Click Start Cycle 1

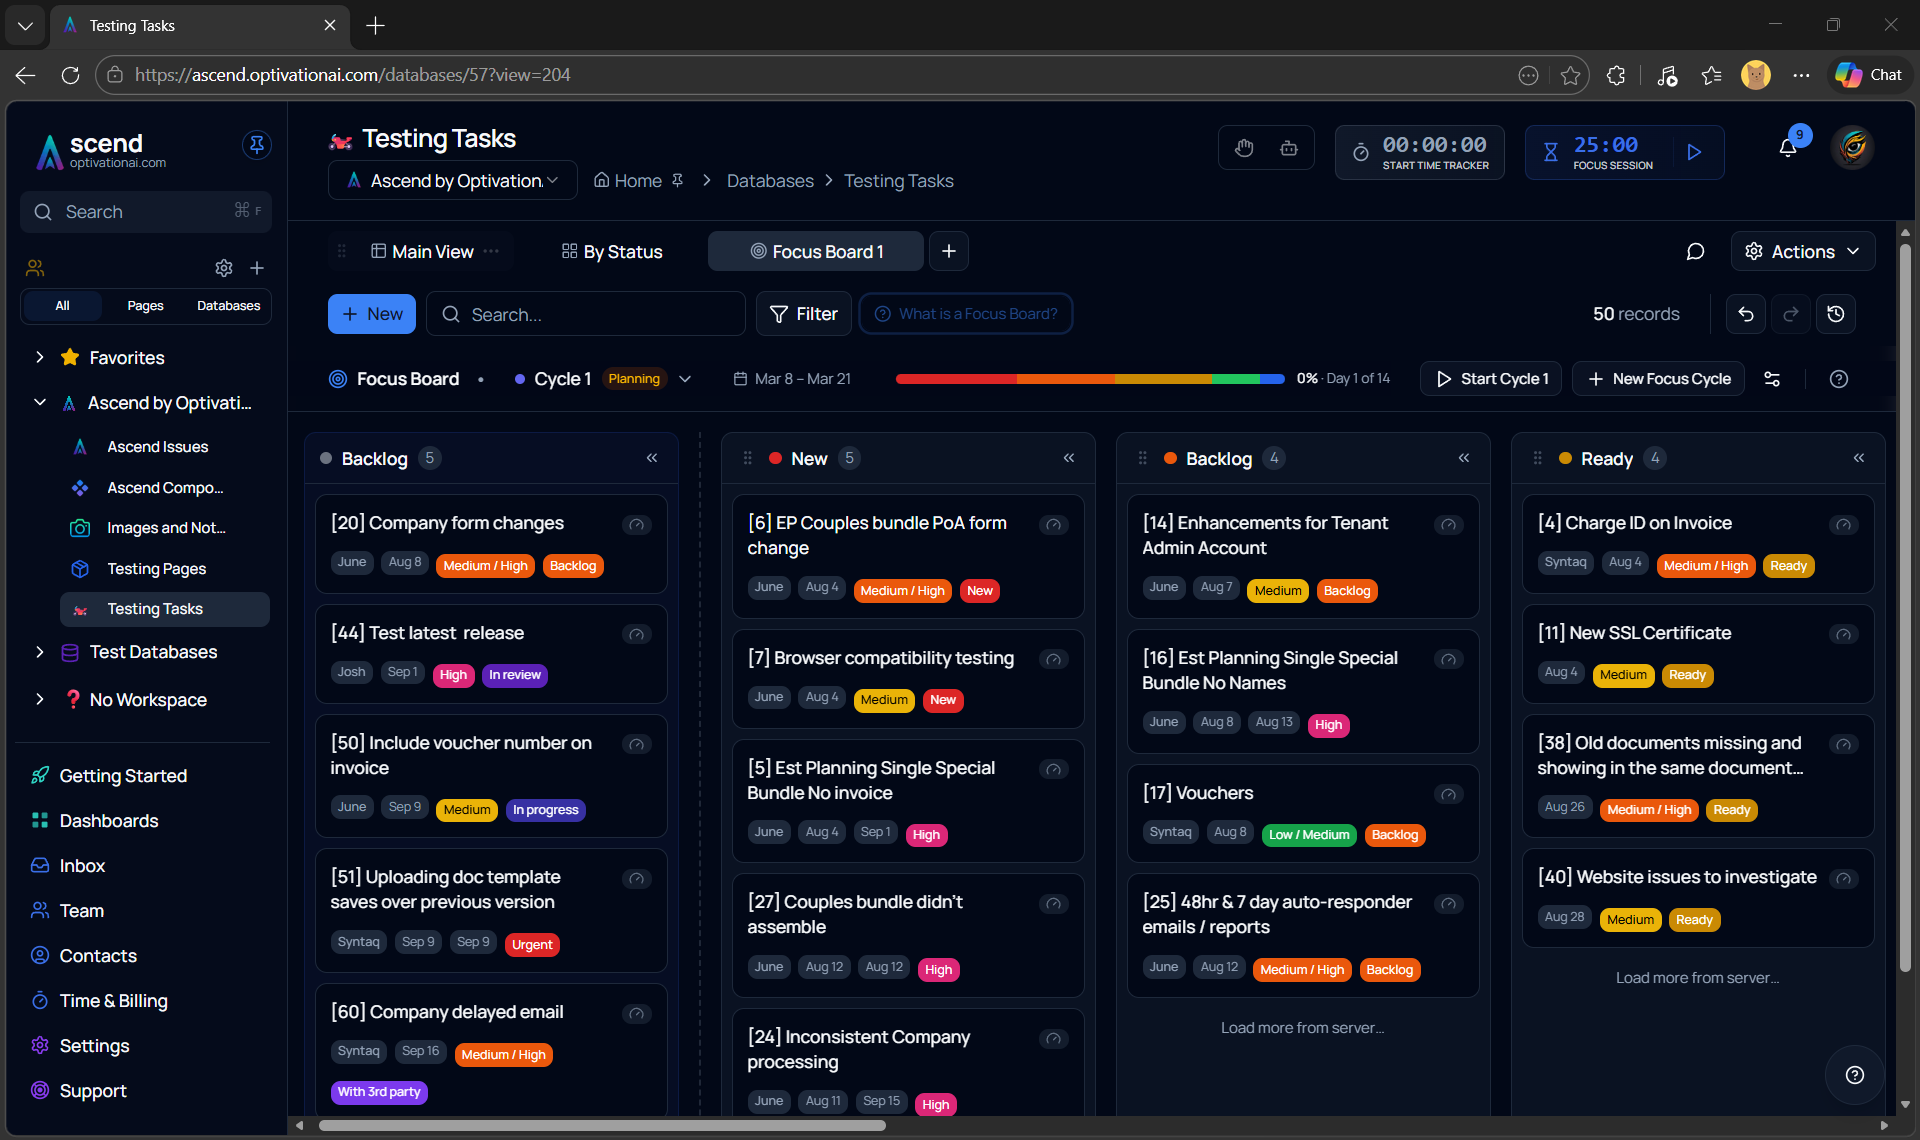[1490, 379]
